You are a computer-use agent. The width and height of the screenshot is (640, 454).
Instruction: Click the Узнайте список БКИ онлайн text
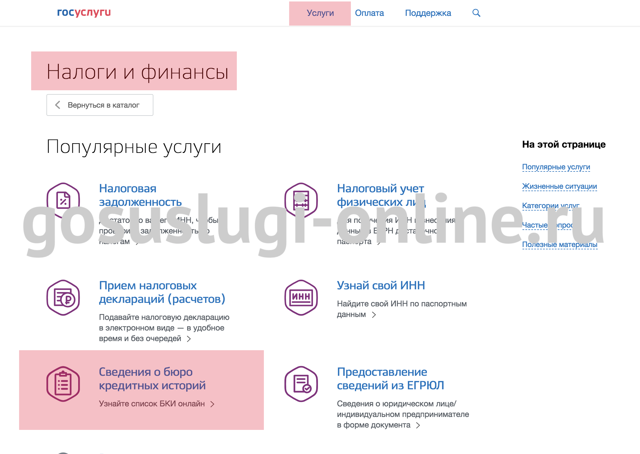152,404
